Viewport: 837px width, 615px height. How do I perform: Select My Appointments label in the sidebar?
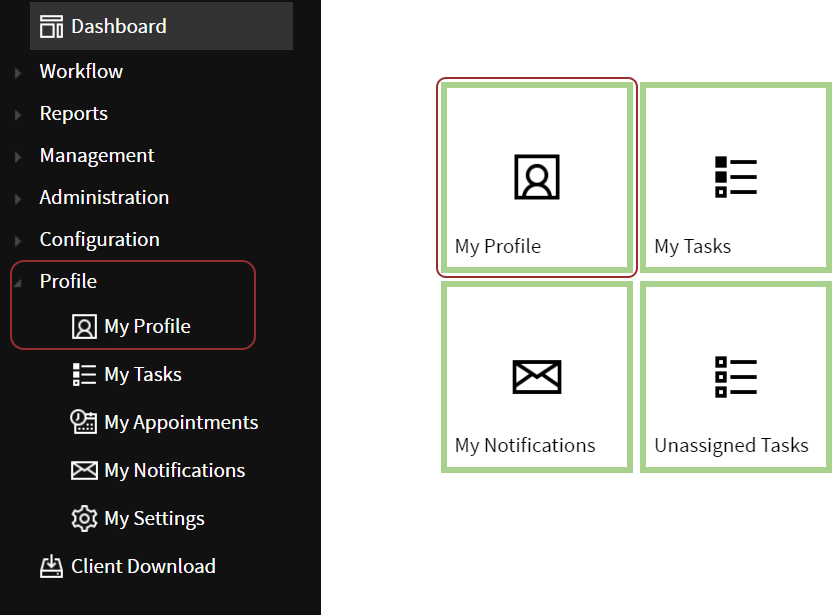tap(181, 422)
